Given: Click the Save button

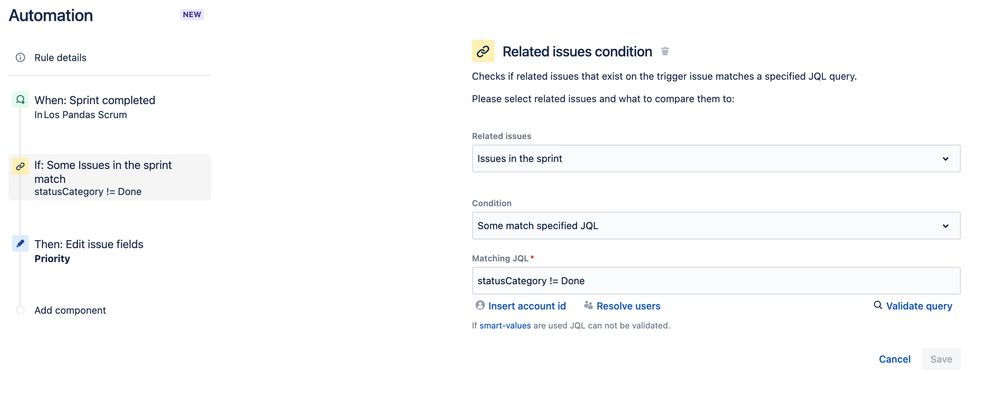Looking at the screenshot, I should point(941,359).
